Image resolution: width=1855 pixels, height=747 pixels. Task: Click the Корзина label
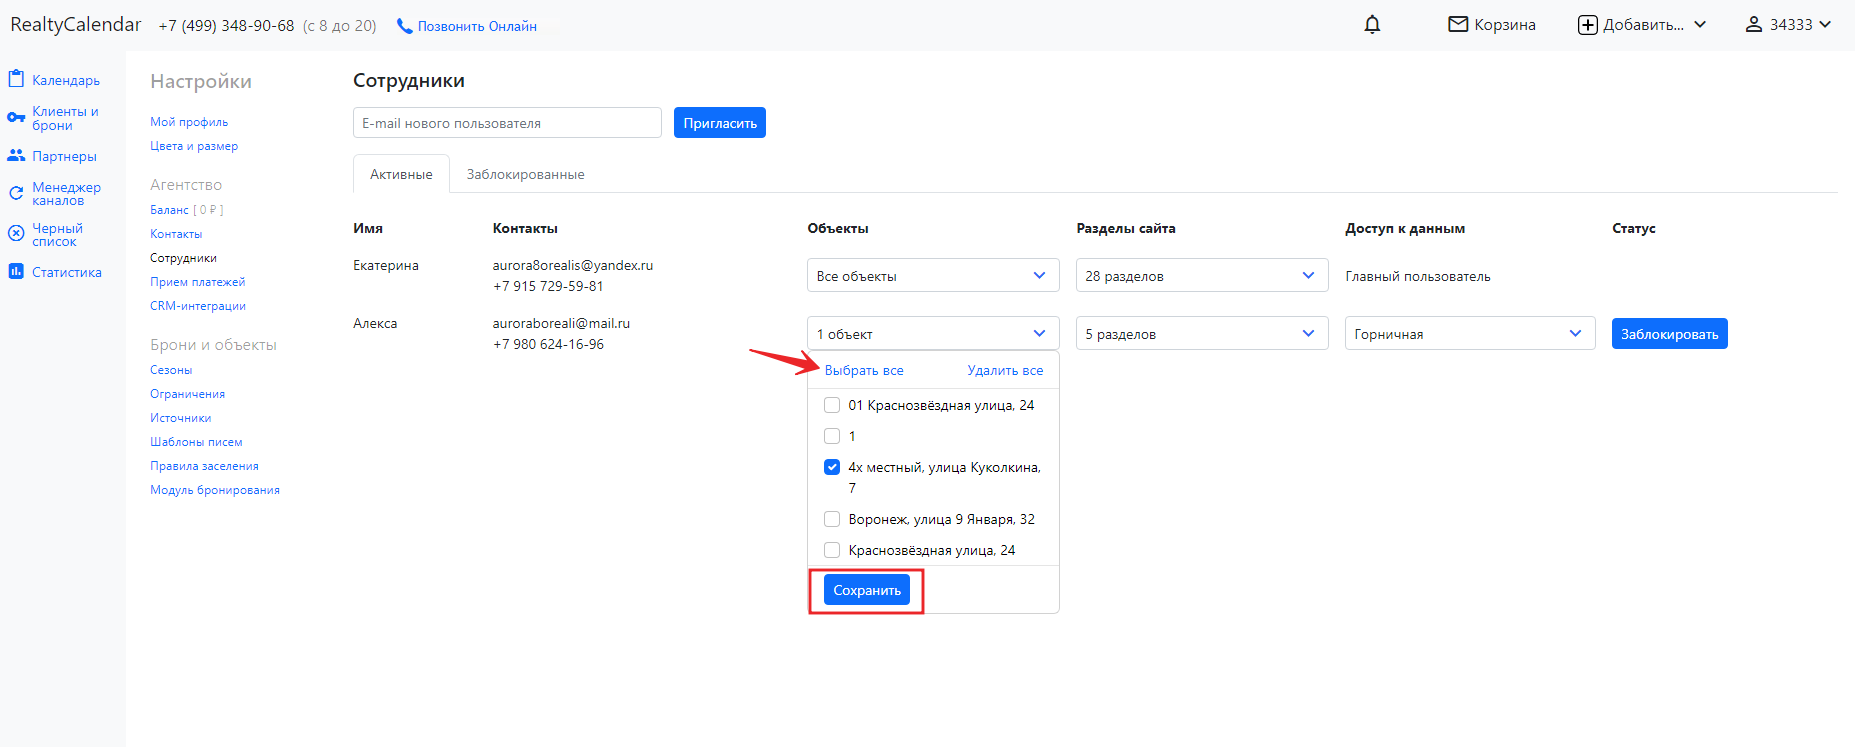click(x=1505, y=25)
